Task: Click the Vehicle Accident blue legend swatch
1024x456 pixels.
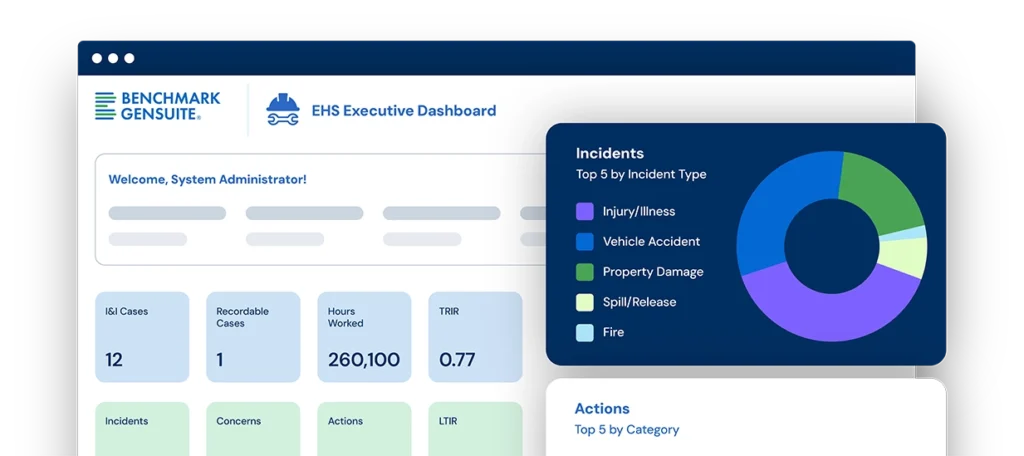Action: (584, 242)
